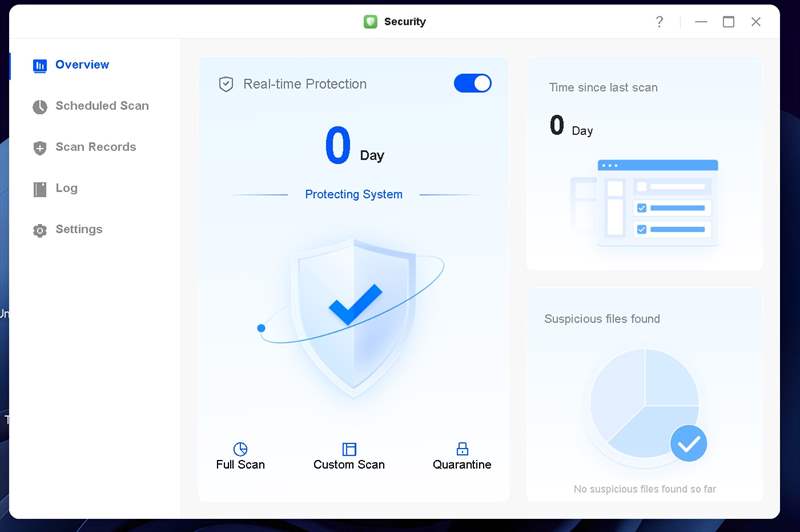
Task: Open Custom Scan using its icon
Action: (349, 449)
